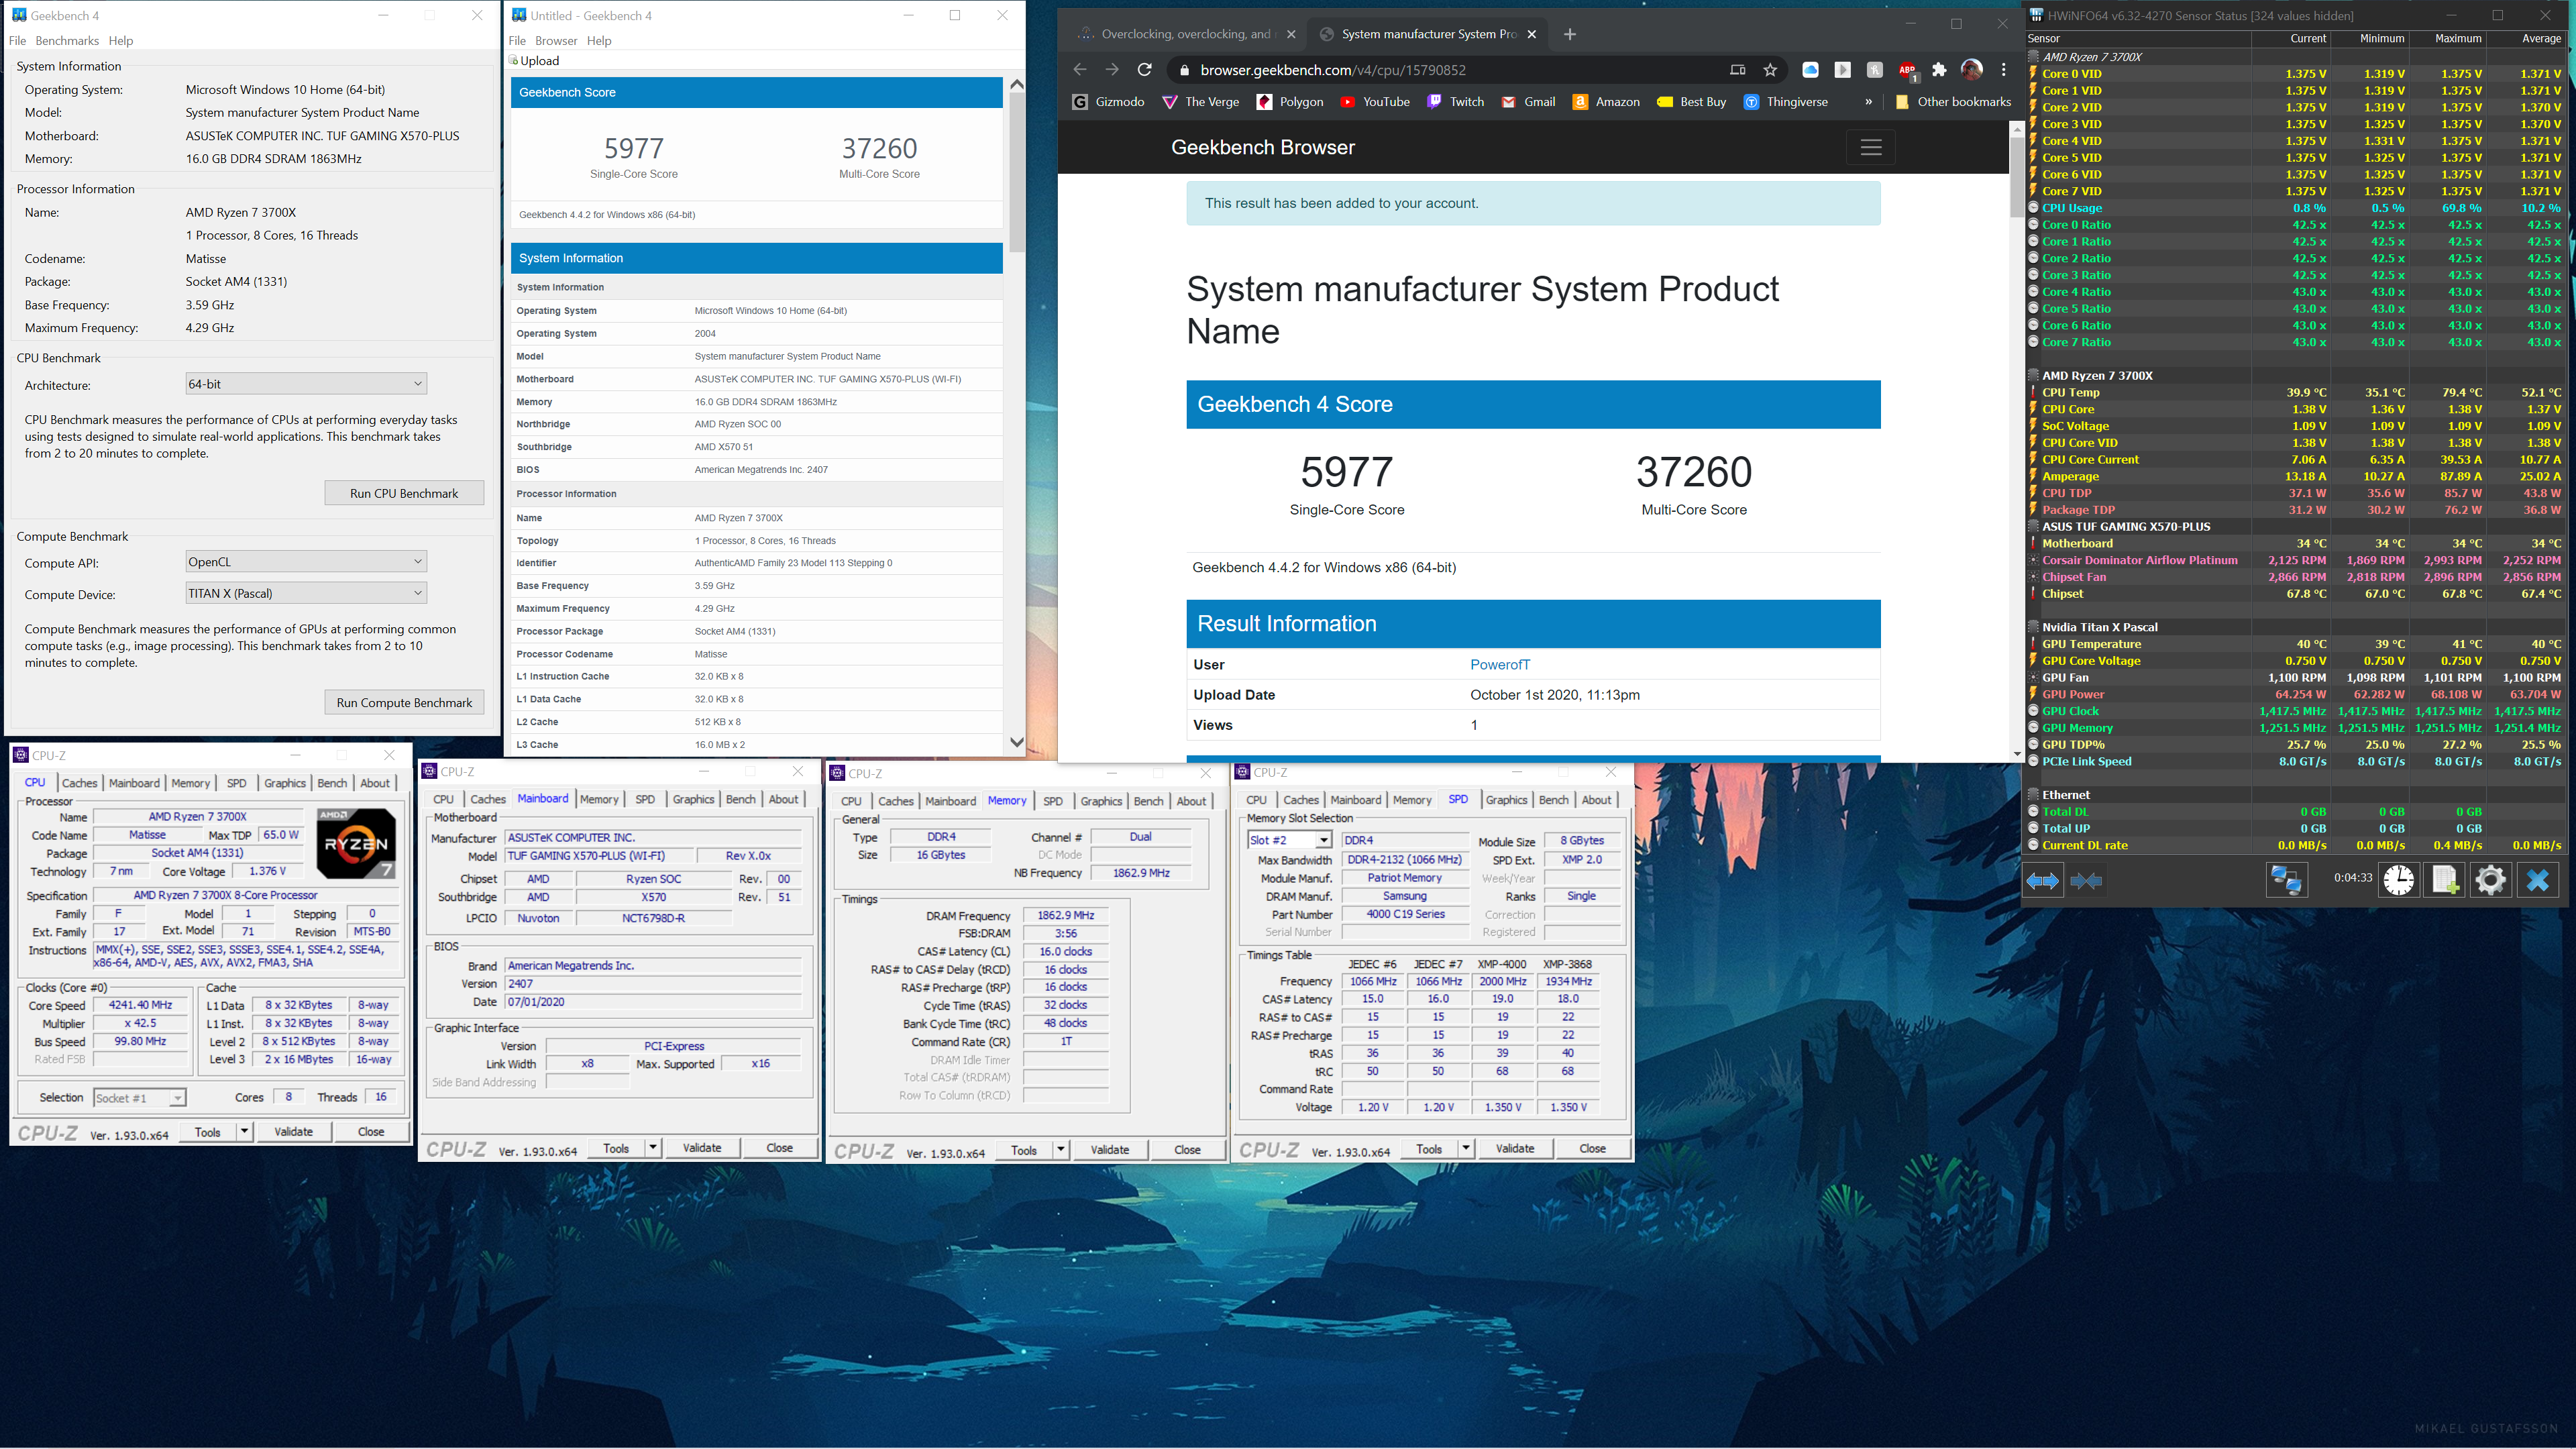Image resolution: width=2576 pixels, height=1449 pixels.
Task: Open a new Chrome tab
Action: coord(1570,34)
